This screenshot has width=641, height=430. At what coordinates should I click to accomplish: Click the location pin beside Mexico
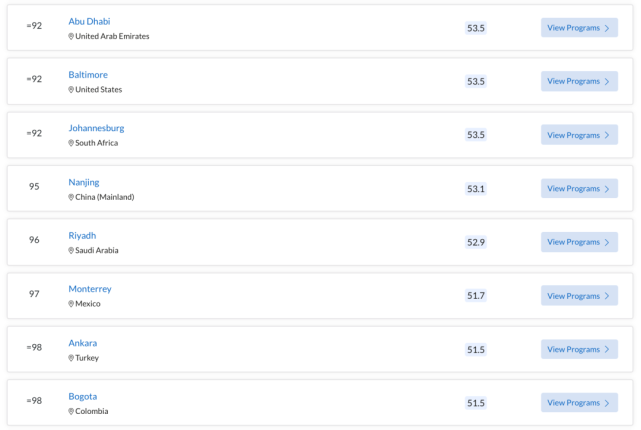71,304
